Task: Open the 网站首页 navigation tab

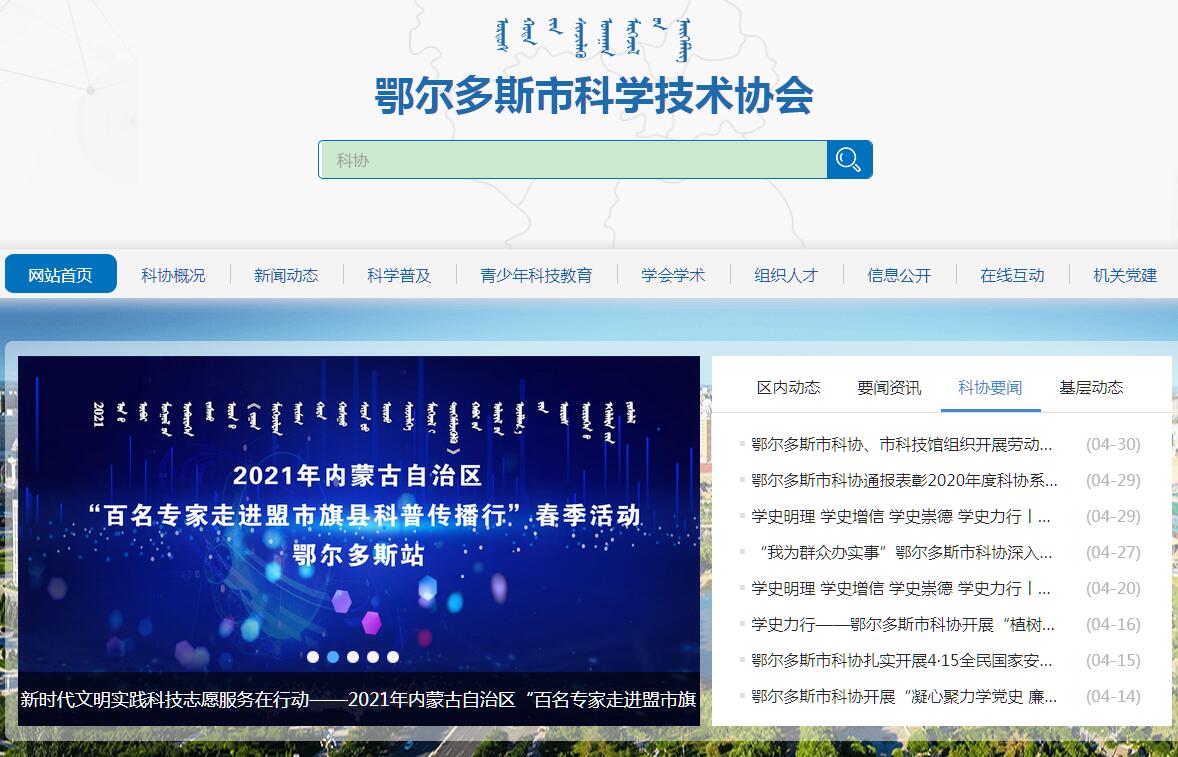Action: [61, 275]
